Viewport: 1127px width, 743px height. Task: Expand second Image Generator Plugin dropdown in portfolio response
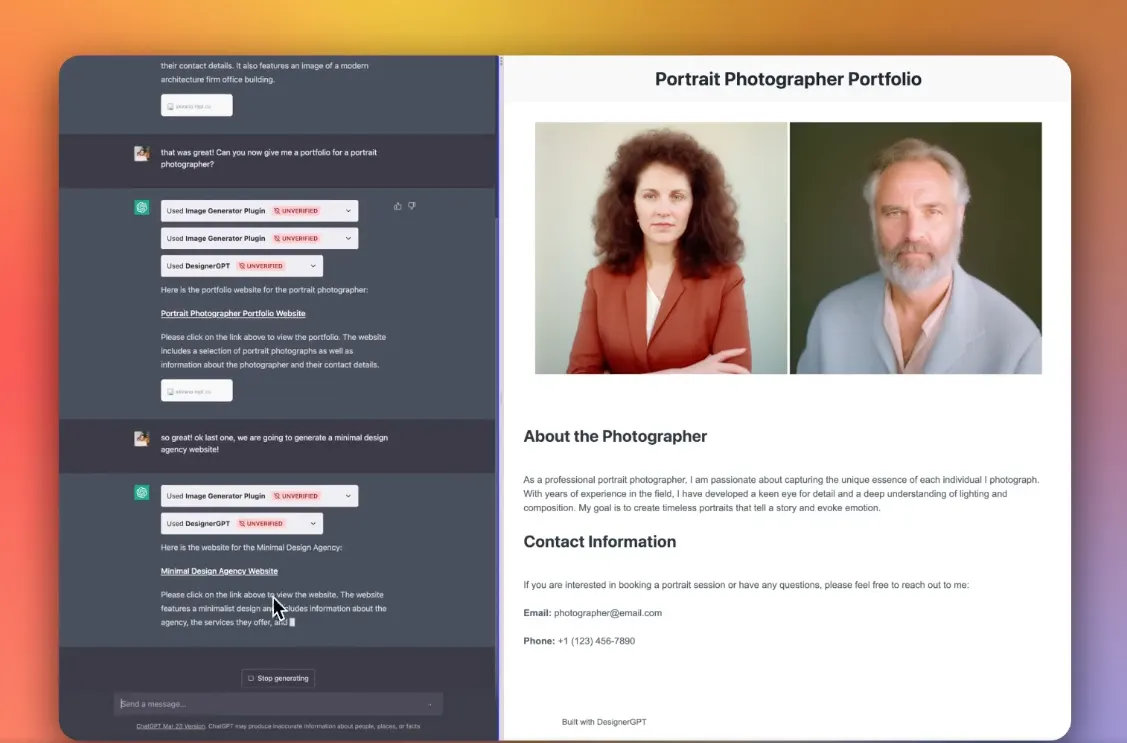point(348,239)
